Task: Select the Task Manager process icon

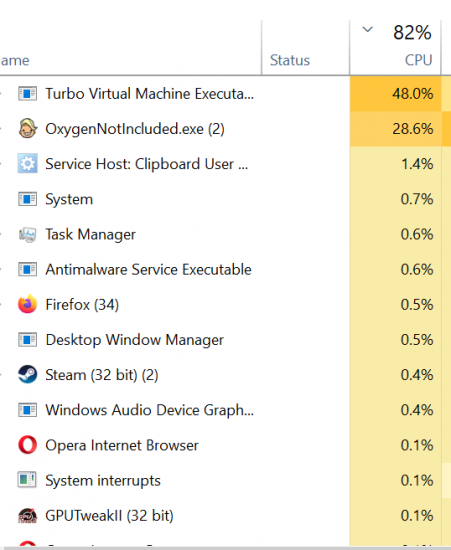Action: click(27, 234)
